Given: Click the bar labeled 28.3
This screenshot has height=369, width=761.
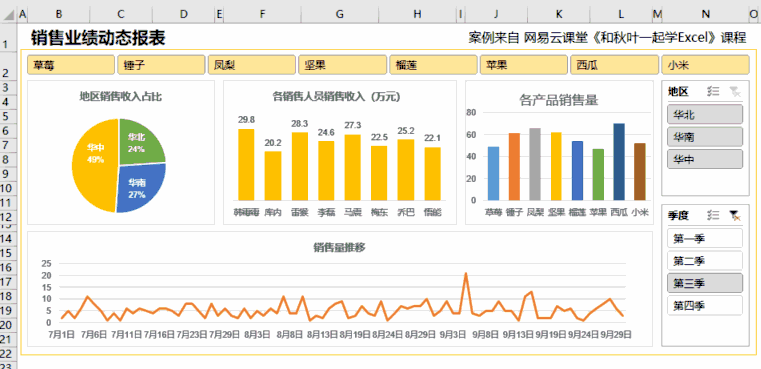Looking at the screenshot, I should pos(299,166).
